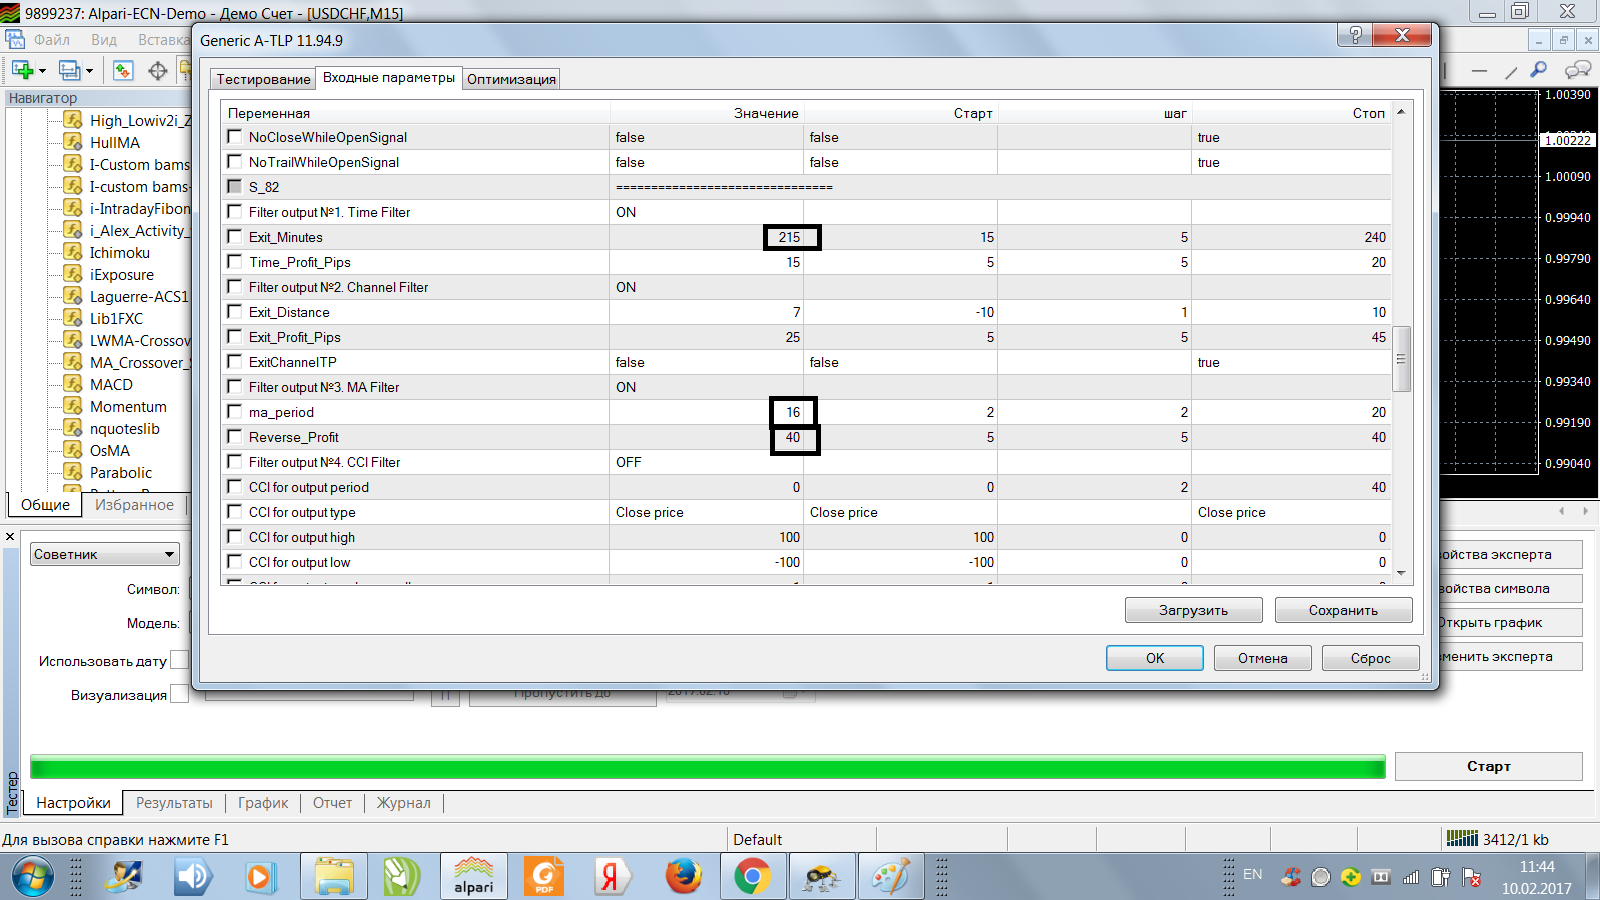
Task: Open the 'Советник' dropdown in Tester
Action: 105,554
